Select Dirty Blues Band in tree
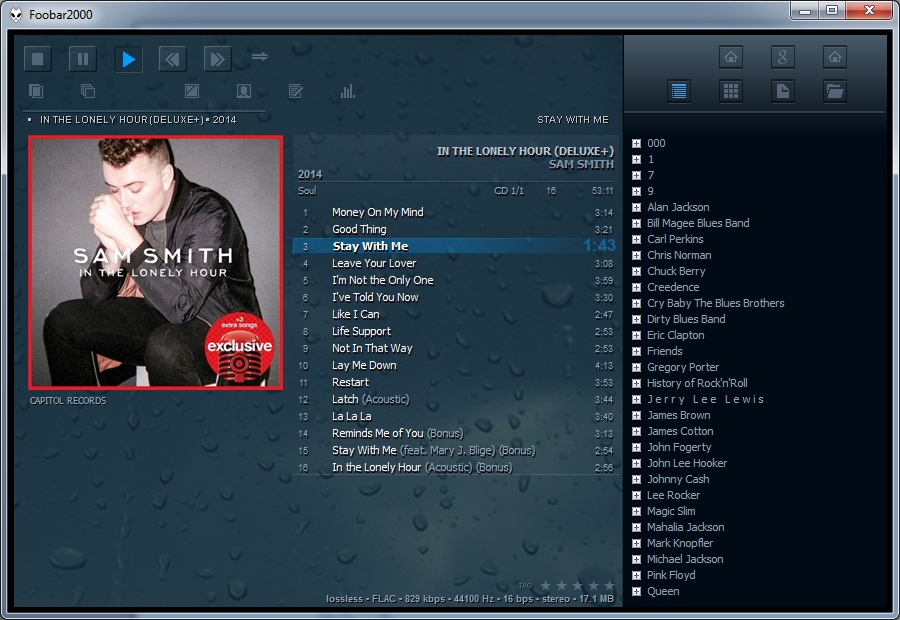This screenshot has height=620, width=900. tap(686, 319)
